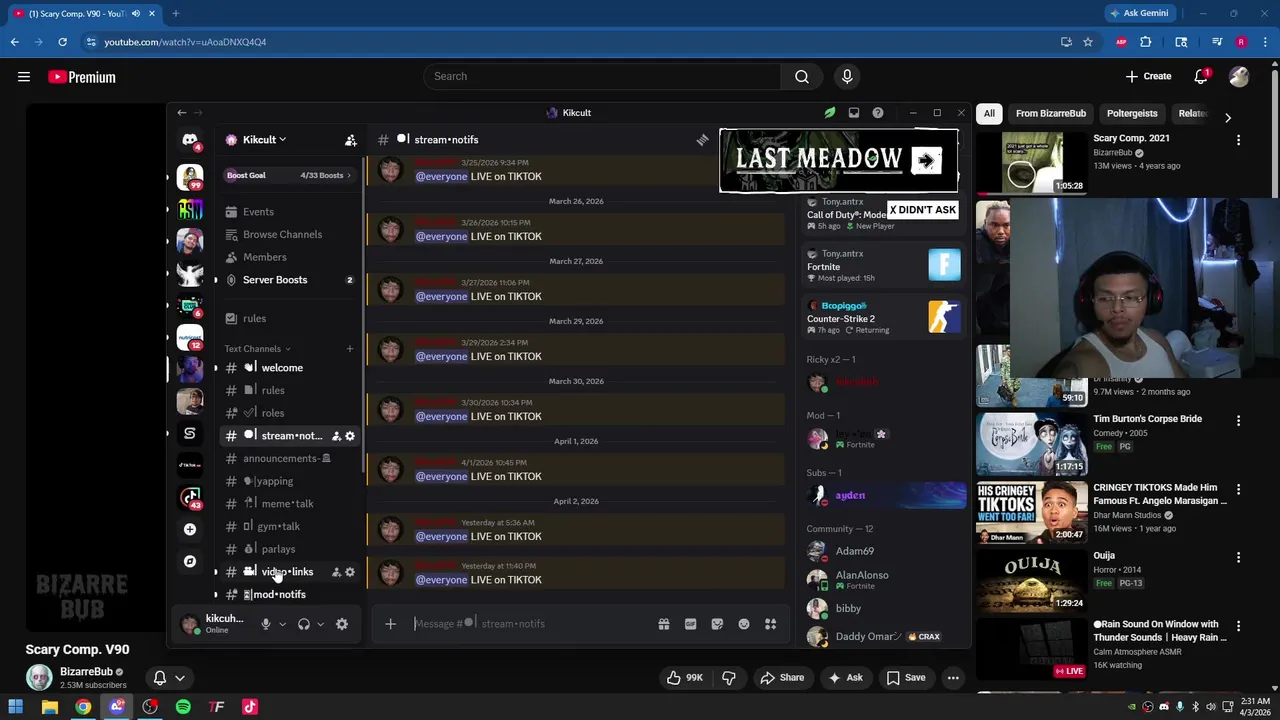
Task: Open BizarreBub notification bell dropdown
Action: [169, 678]
